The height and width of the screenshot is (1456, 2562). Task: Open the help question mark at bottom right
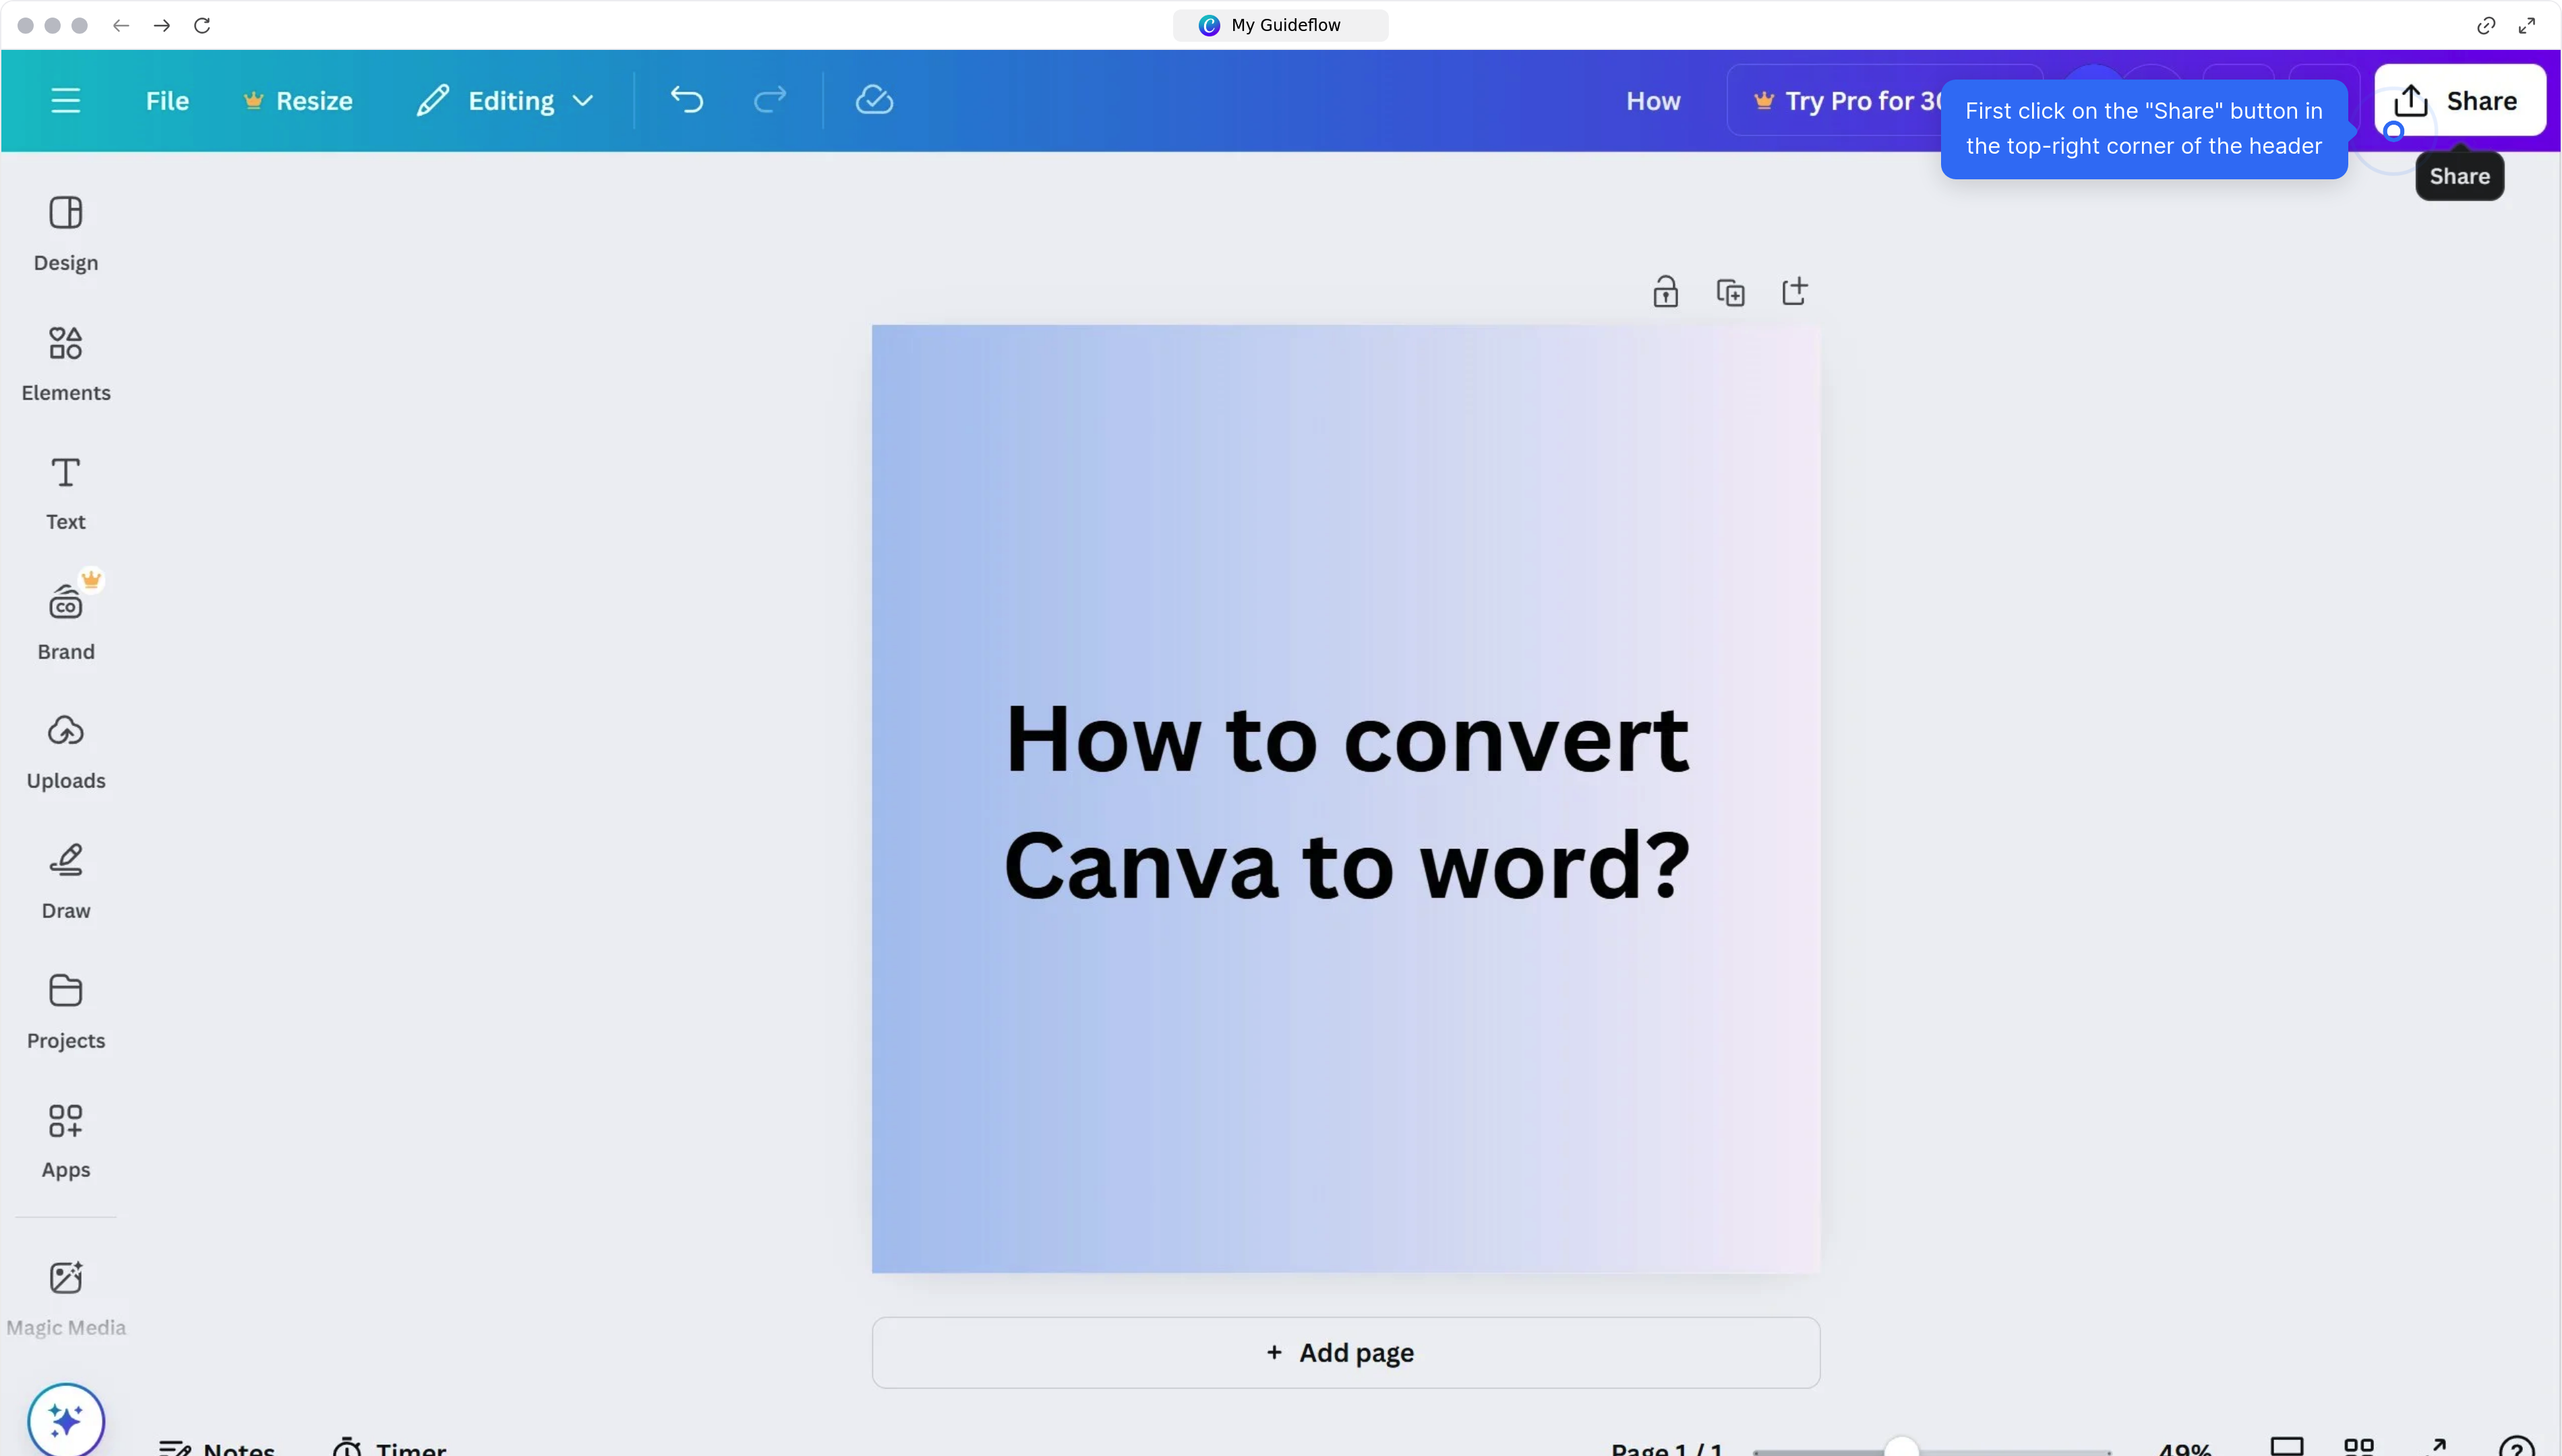point(2517,1446)
